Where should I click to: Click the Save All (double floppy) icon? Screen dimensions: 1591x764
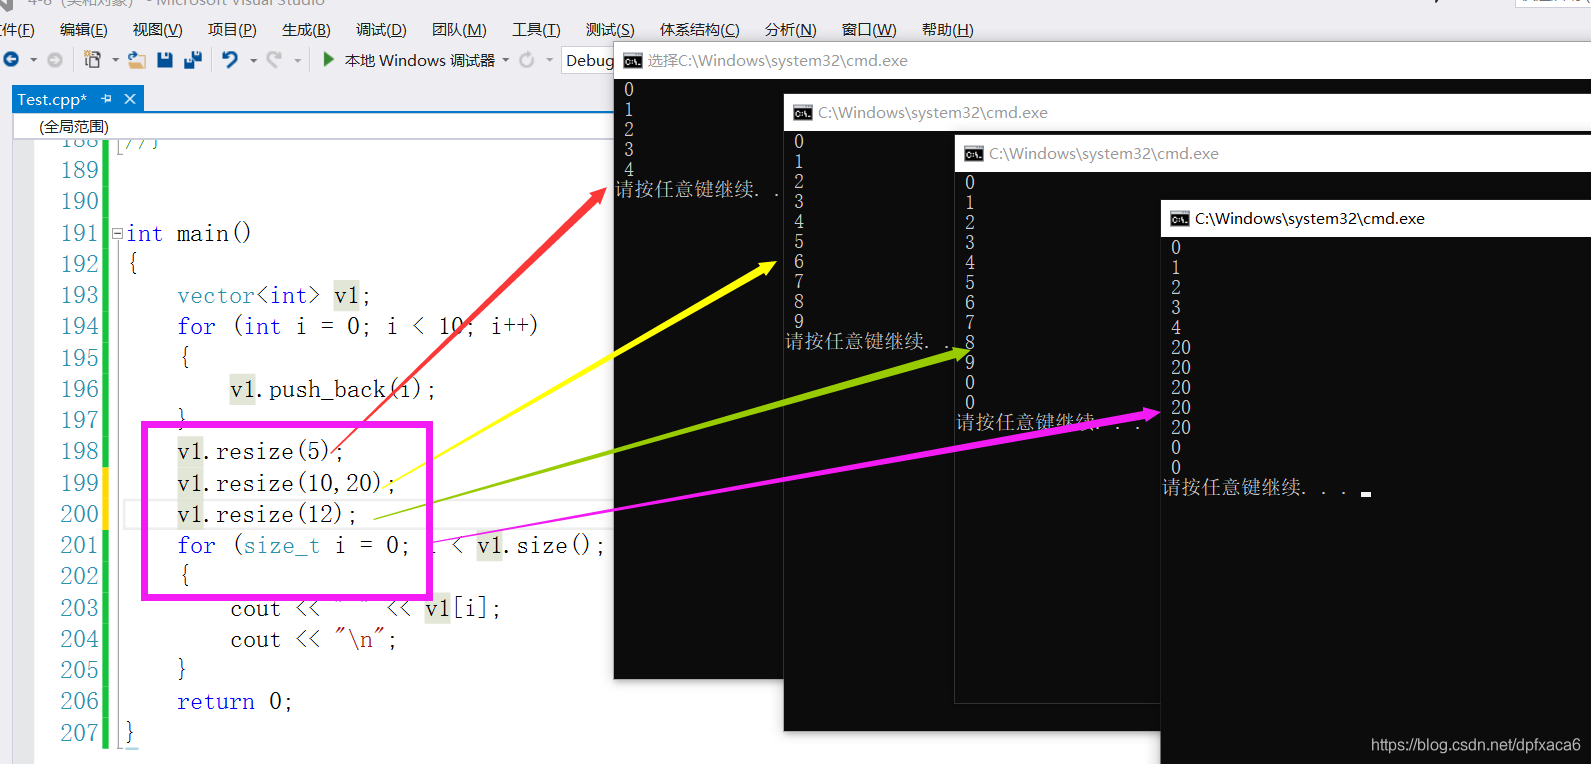pyautogui.click(x=193, y=60)
